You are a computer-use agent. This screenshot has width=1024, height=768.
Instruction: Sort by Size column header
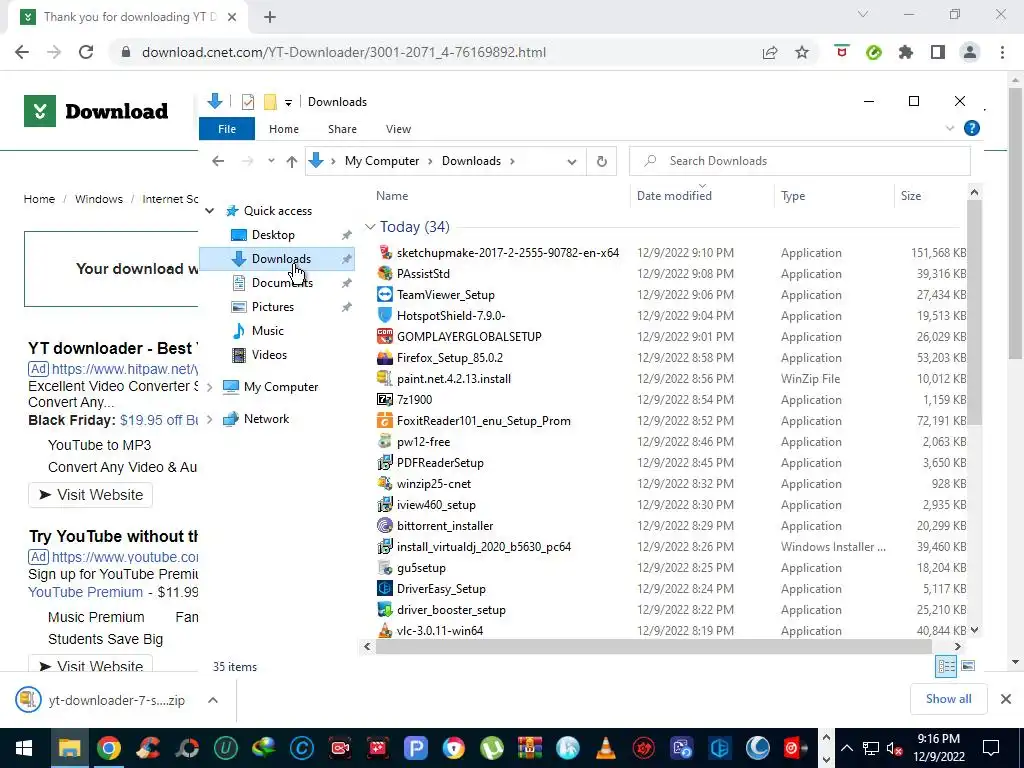[x=911, y=196]
